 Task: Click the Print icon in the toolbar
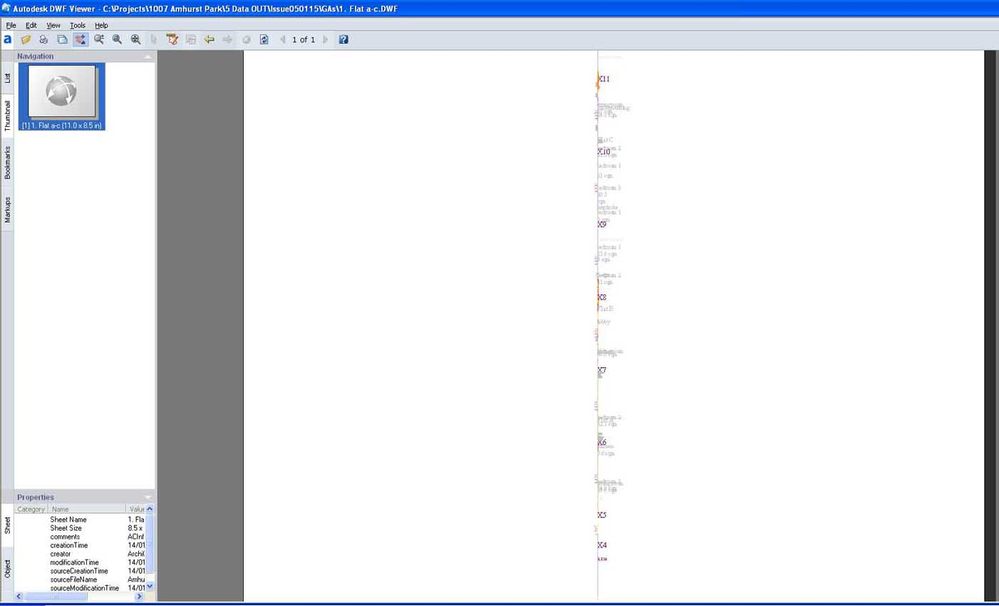pyautogui.click(x=43, y=40)
